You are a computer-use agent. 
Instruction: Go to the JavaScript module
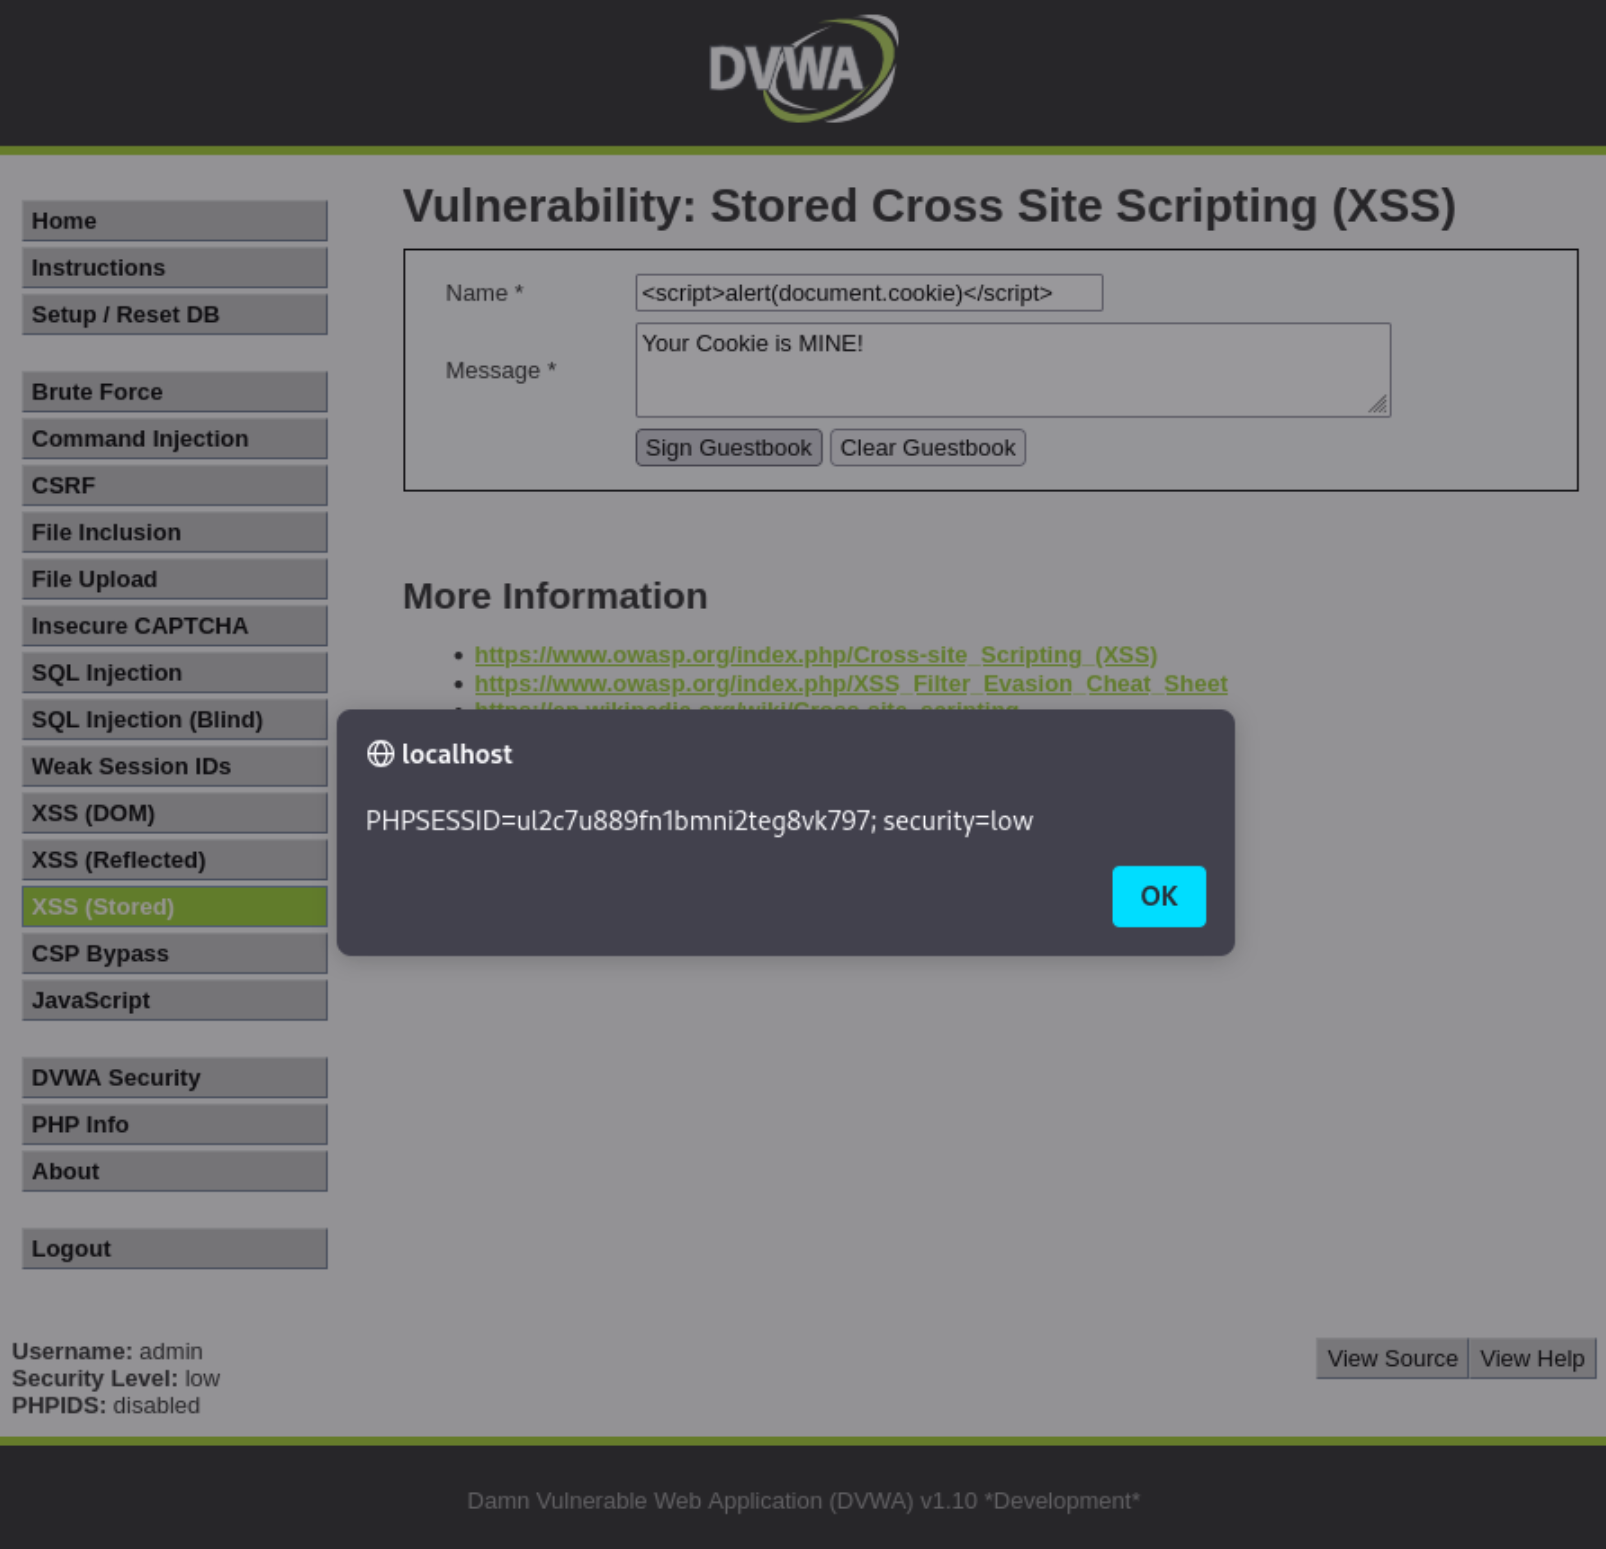click(x=175, y=1000)
